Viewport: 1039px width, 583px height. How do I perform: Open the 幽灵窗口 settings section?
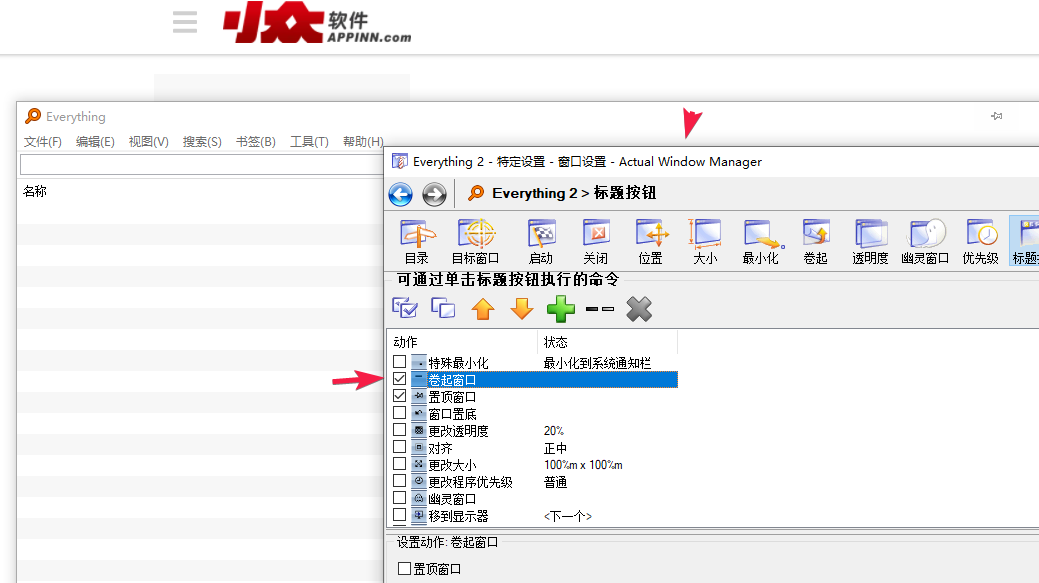point(925,242)
